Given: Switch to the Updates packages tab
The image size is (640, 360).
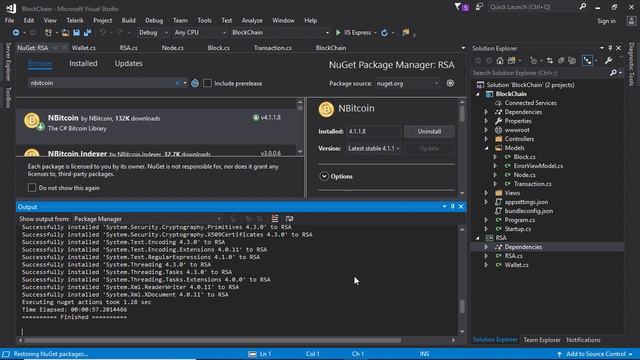Looking at the screenshot, I should [129, 64].
